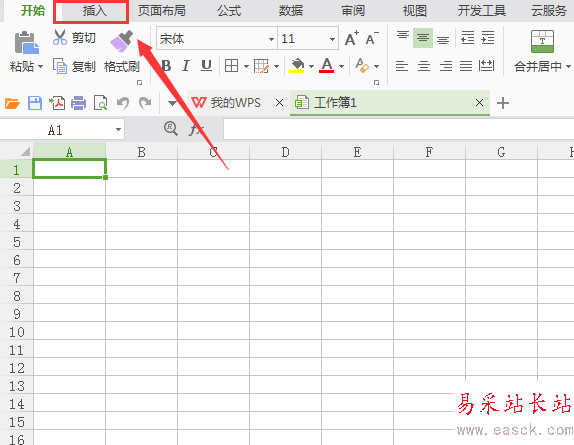Open the font name 宋体 dropdown
Viewport: 574px width, 445px height.
click(271, 39)
